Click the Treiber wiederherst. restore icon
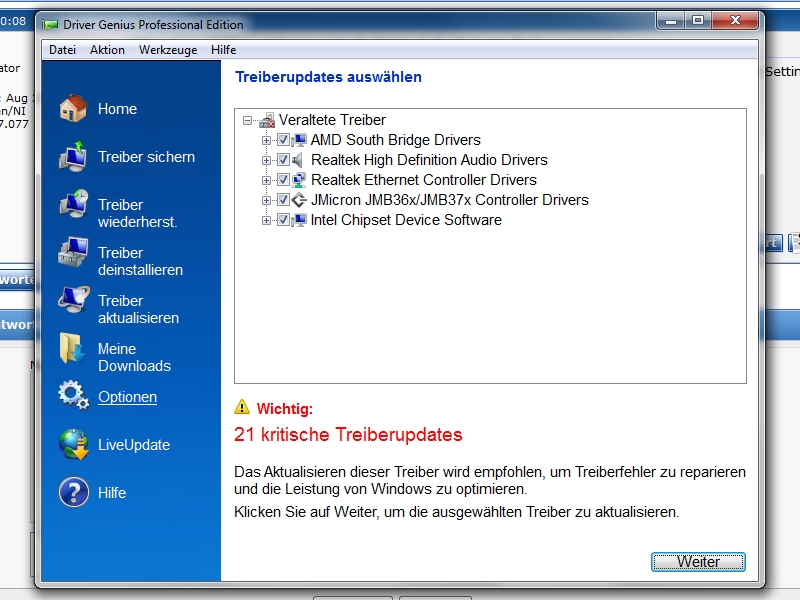 click(73, 204)
